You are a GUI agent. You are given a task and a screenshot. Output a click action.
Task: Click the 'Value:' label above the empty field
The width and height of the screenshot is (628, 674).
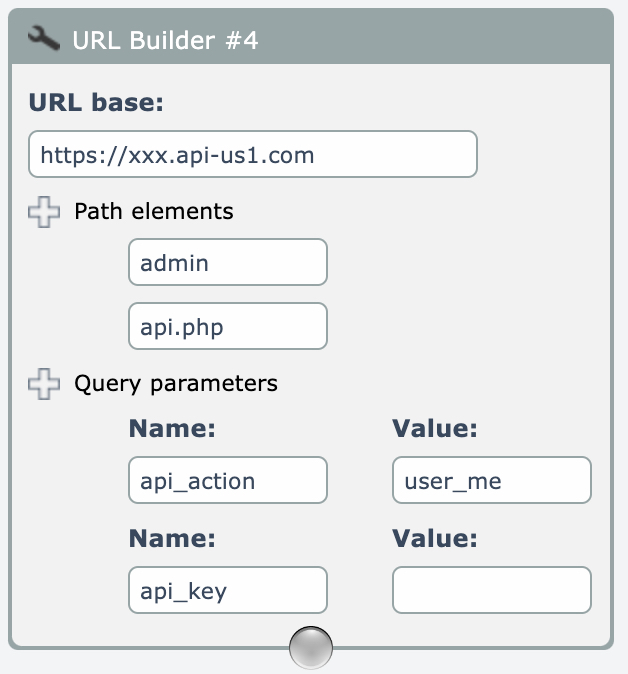435,538
